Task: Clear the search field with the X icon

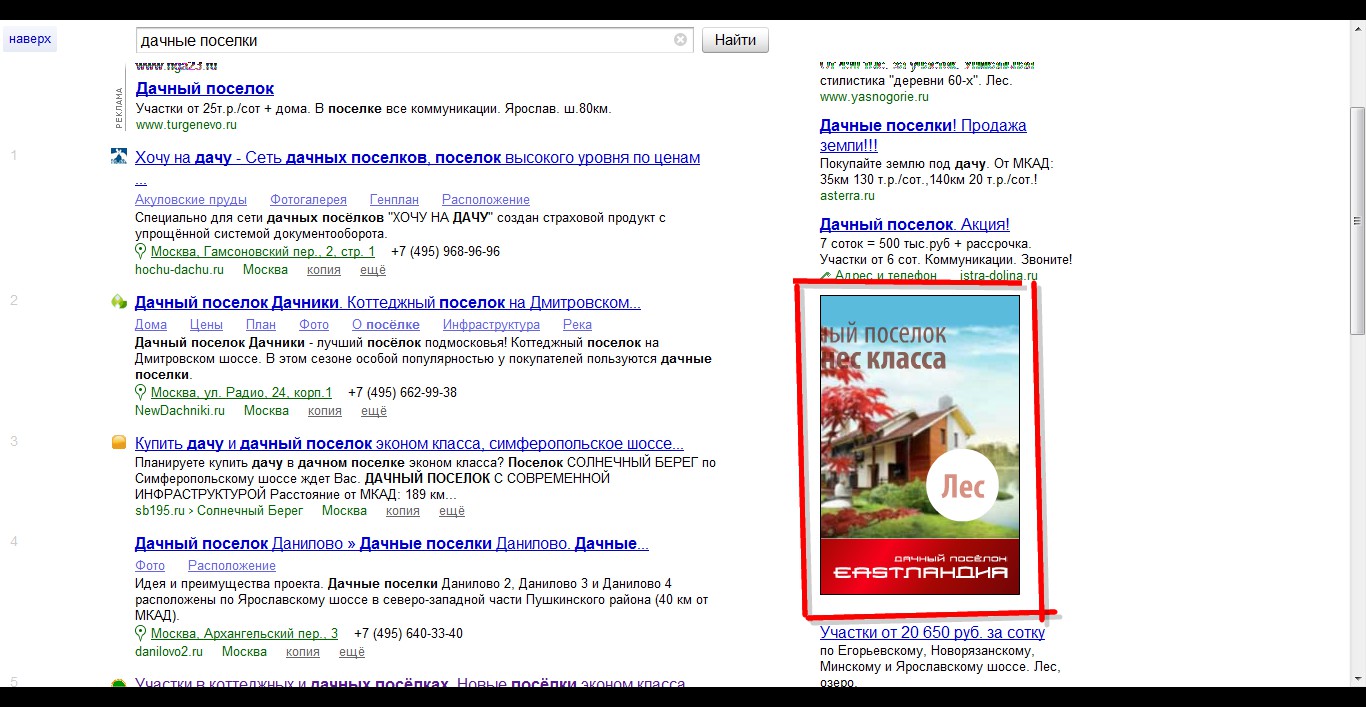Action: (x=680, y=40)
